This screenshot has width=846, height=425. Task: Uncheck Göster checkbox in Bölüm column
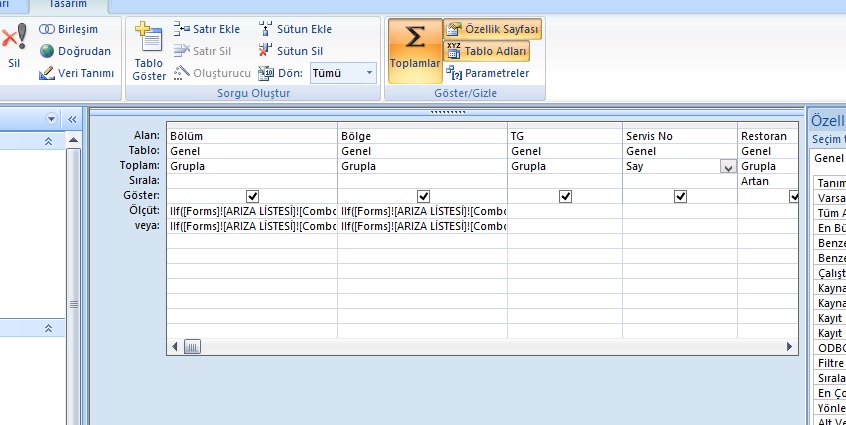(x=252, y=196)
